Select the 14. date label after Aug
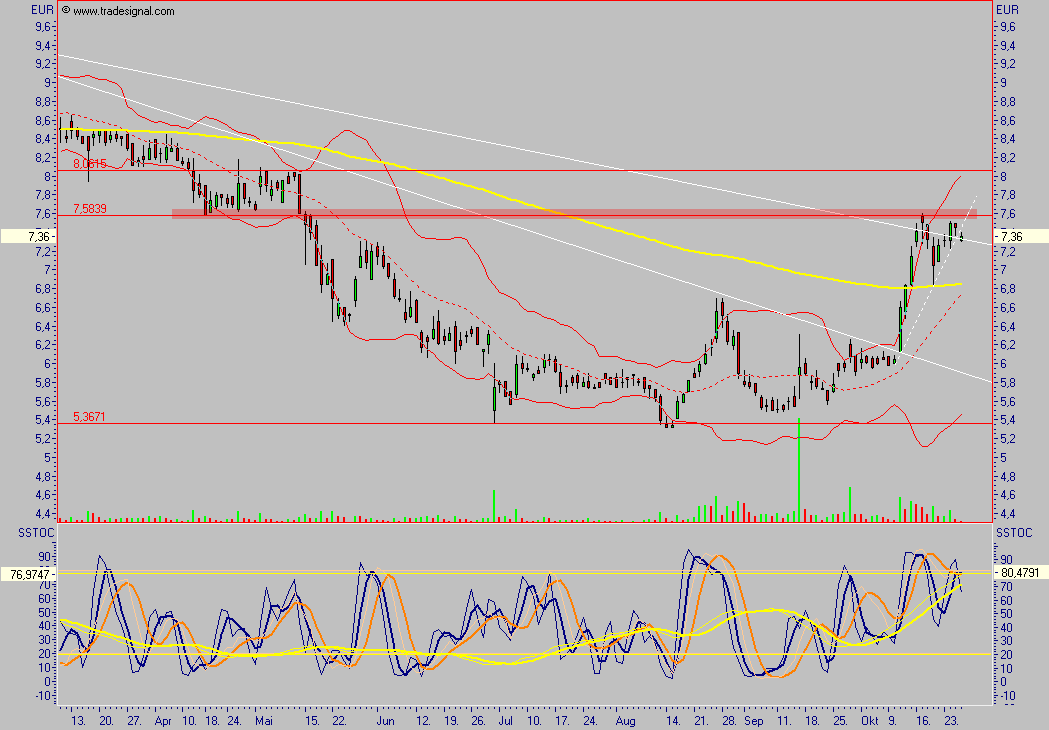1049x730 pixels. (673, 721)
